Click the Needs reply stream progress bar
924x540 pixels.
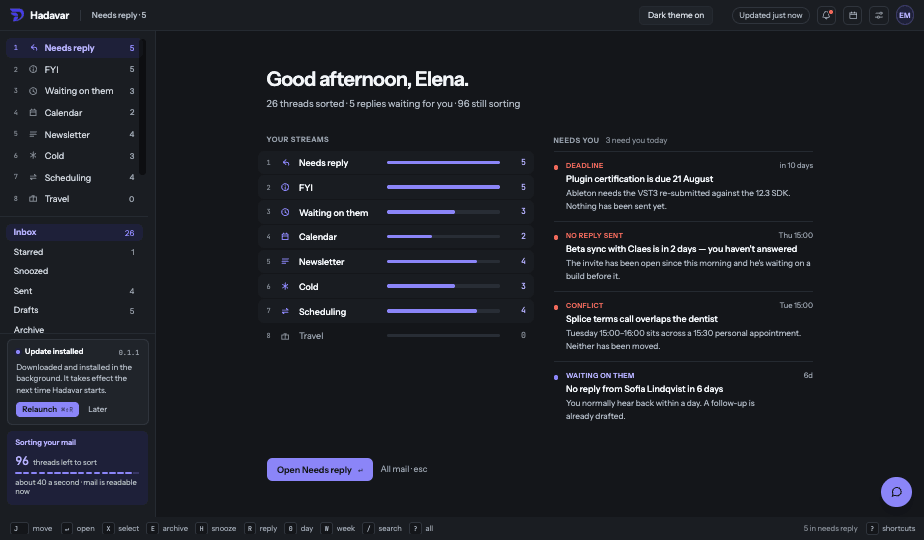click(x=443, y=162)
